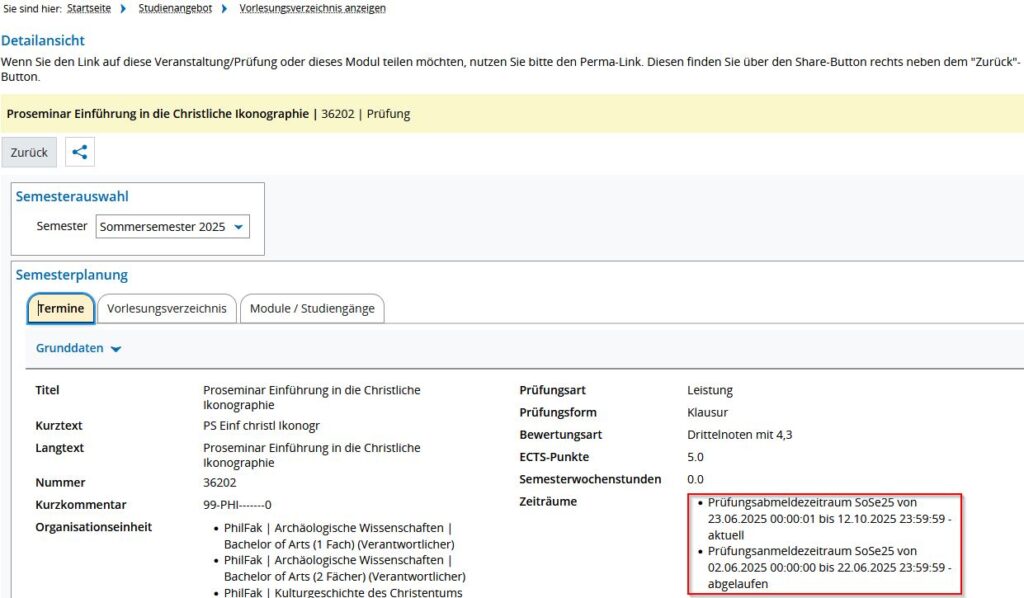Image resolution: width=1024 pixels, height=598 pixels.
Task: Switch to the Vorlesungsverzeichnis tab
Action: [x=167, y=308]
